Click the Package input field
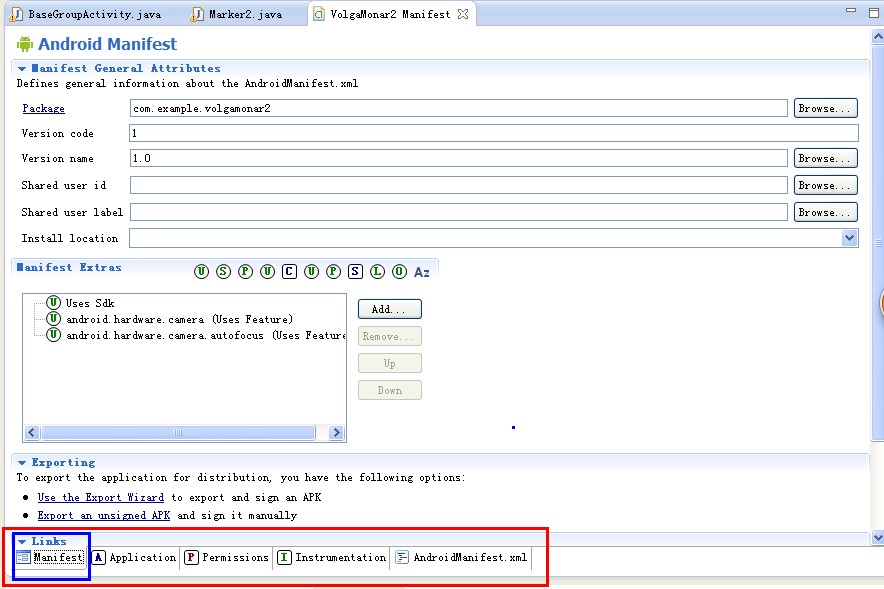This screenshot has height=589, width=884. point(458,108)
